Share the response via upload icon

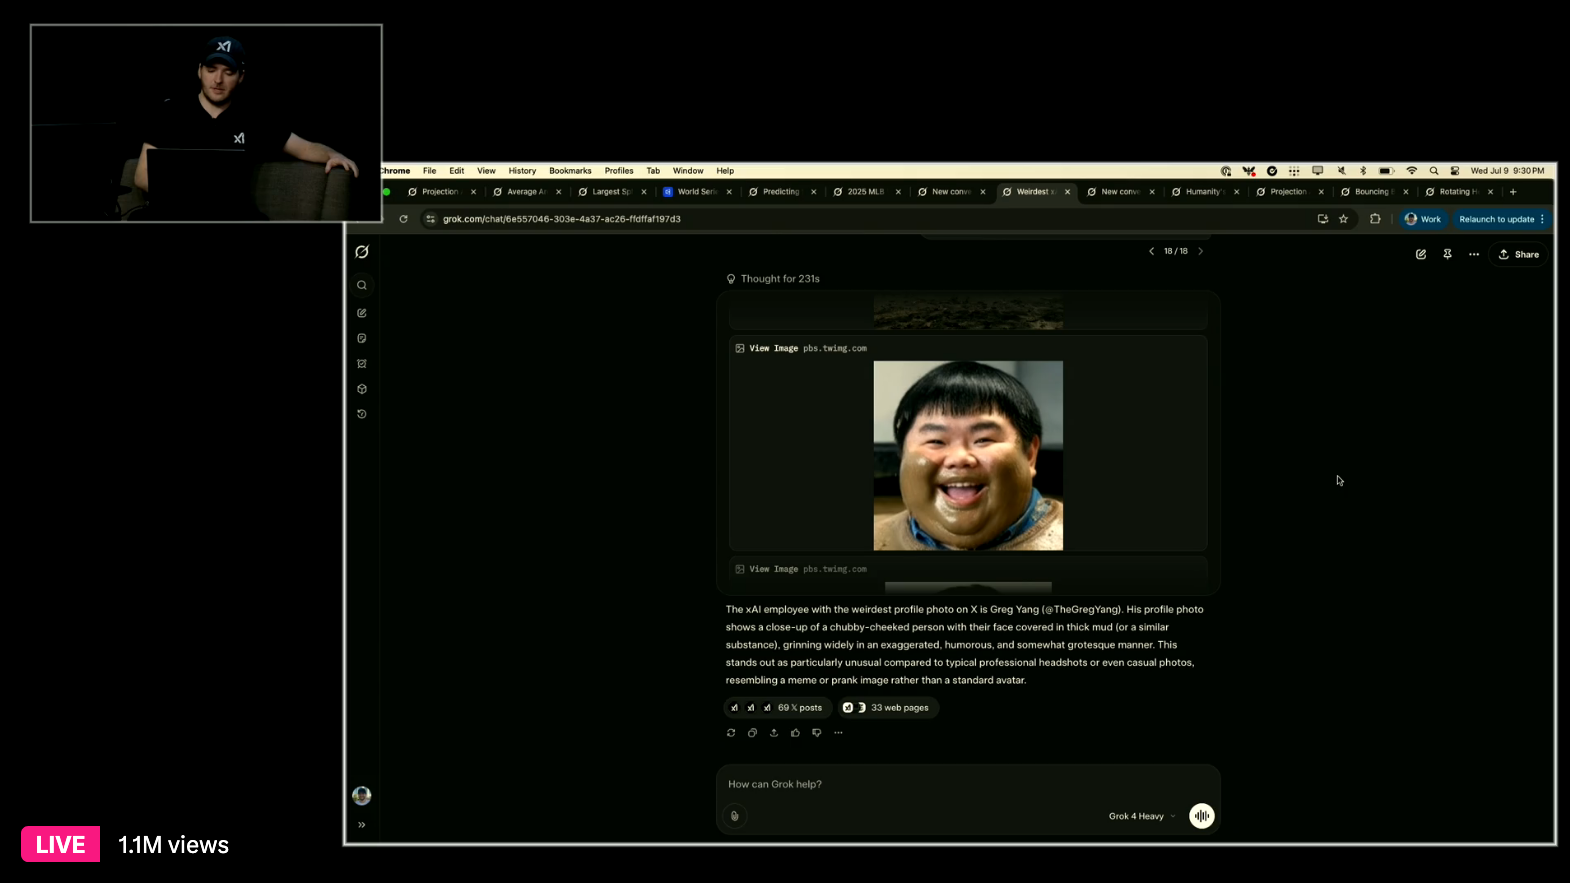774,733
